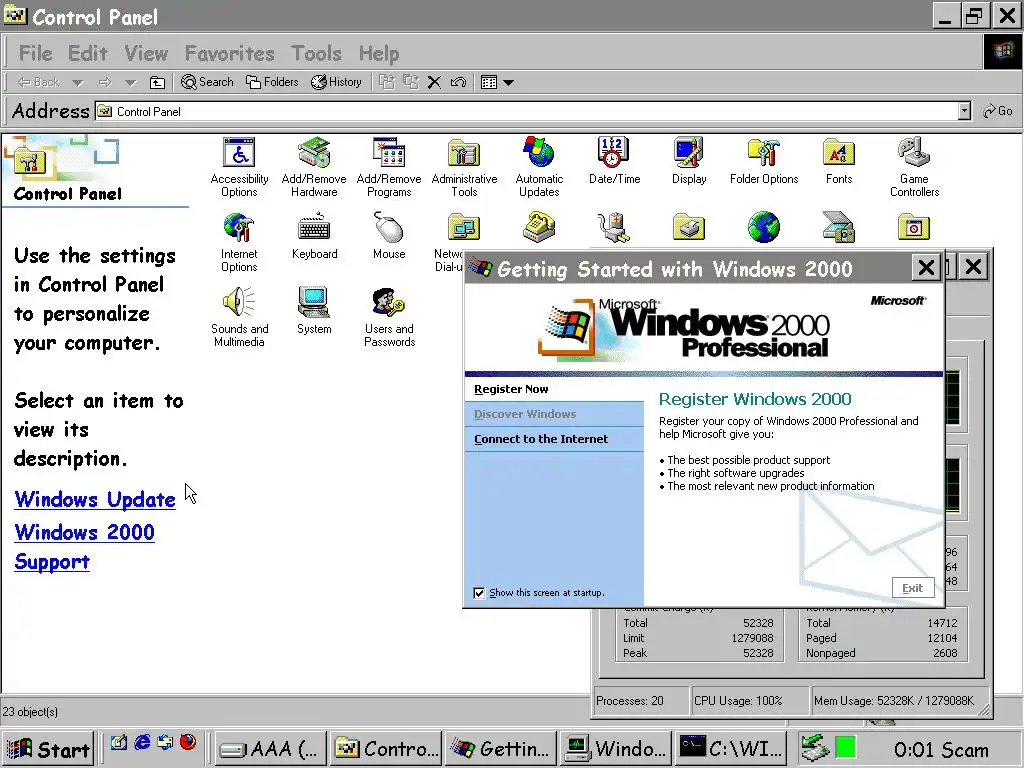The image size is (1024, 768).
Task: Select the printers folder icon
Action: 689,227
